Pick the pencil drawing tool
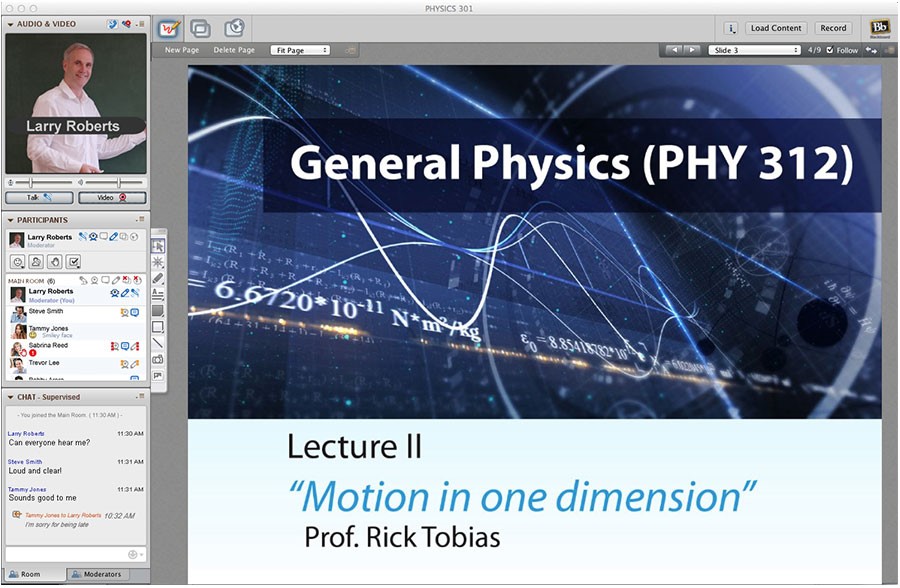 click(x=158, y=278)
